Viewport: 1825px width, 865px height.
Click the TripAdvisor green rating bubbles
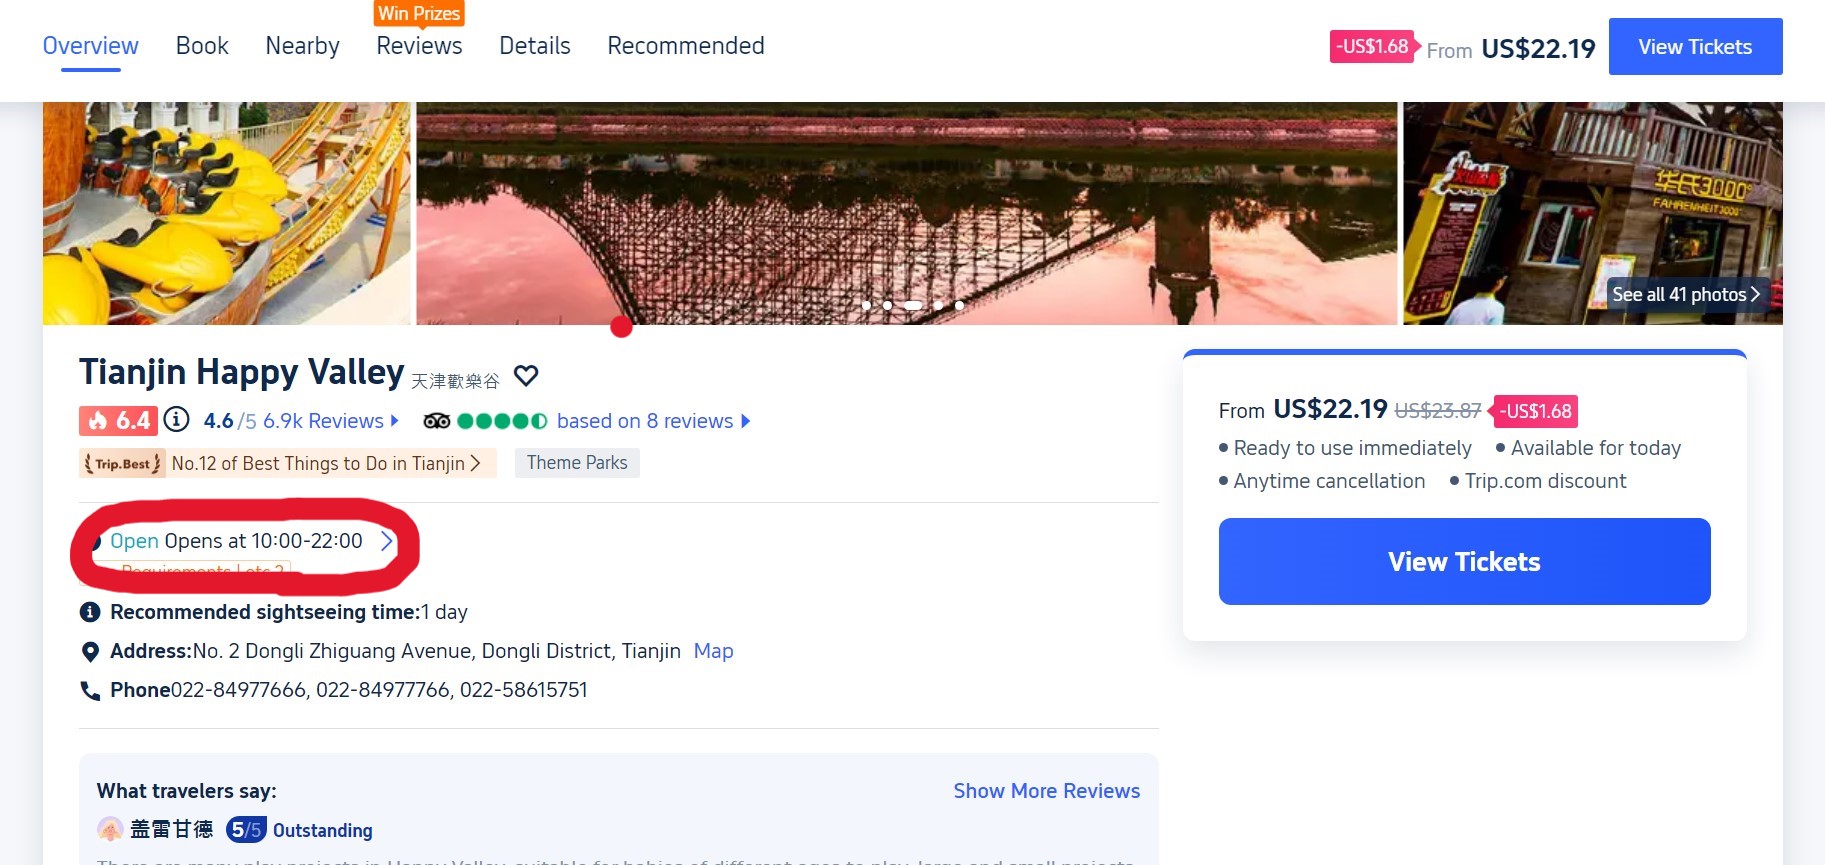click(502, 421)
